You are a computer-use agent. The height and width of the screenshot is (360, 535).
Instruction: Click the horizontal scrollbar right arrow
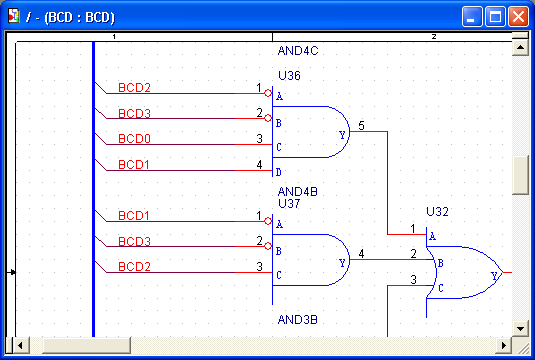[503, 345]
